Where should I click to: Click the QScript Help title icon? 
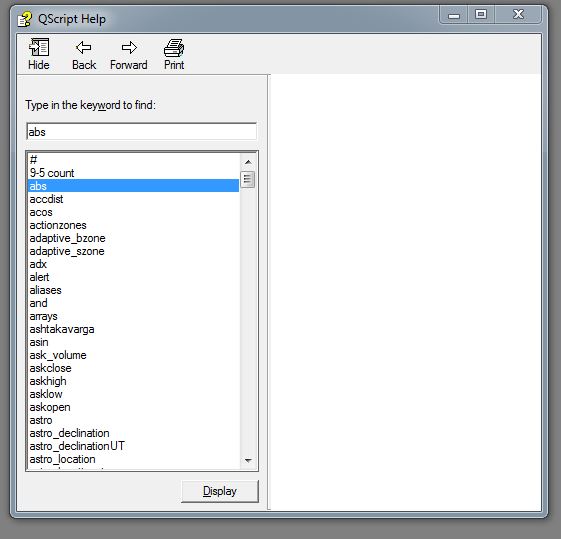[x=24, y=19]
